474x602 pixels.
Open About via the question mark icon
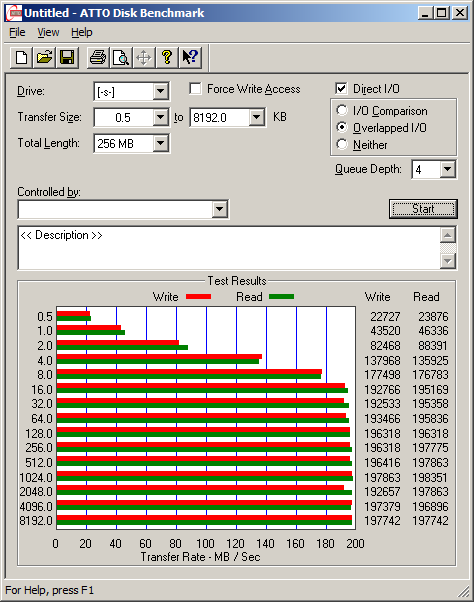(x=167, y=58)
